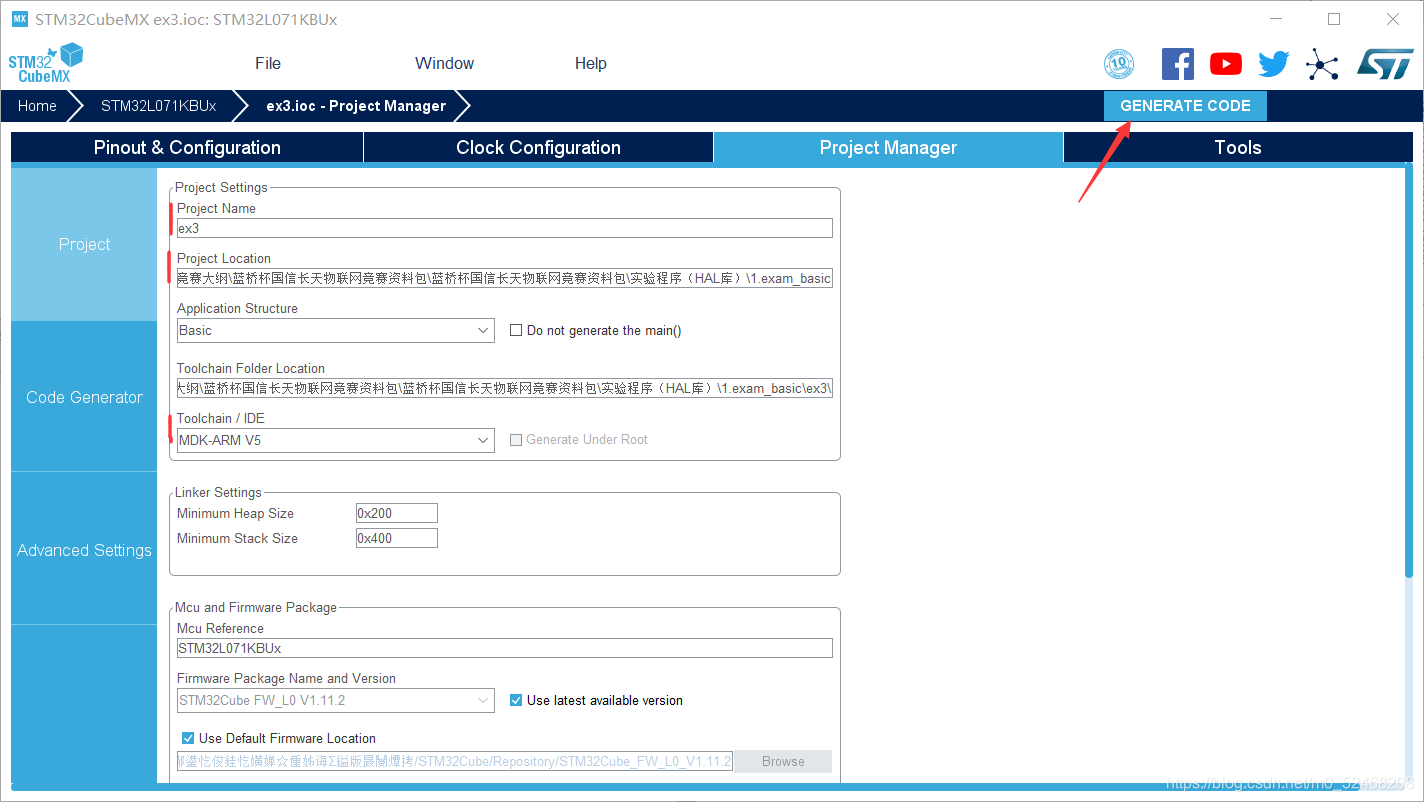Switch to Pinout & Configuration tab
The width and height of the screenshot is (1424, 802).
point(187,147)
